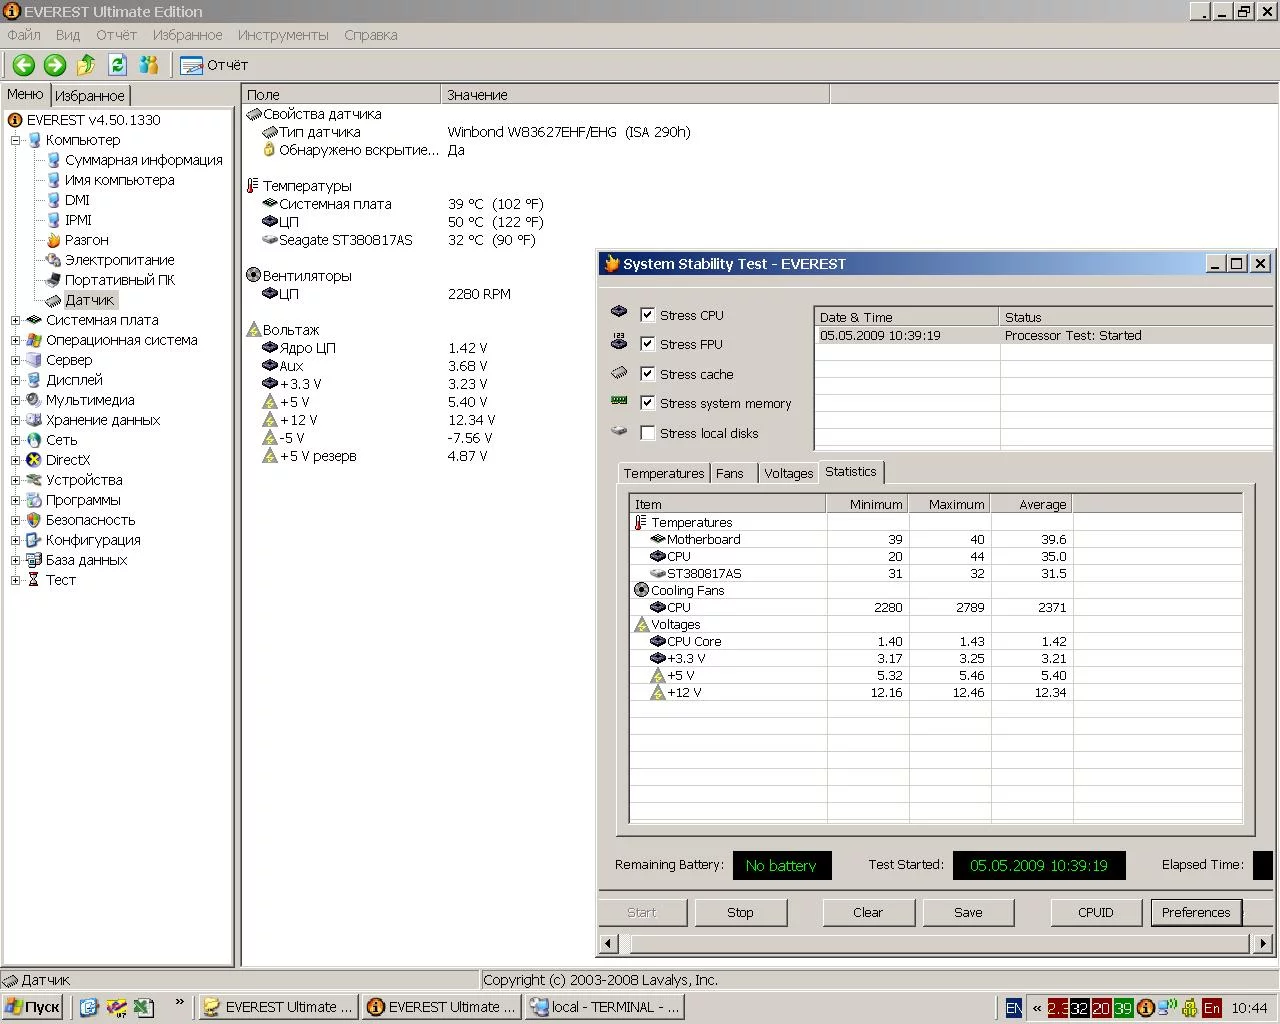Expand the Сеть tree node
1280x1024 pixels.
pos(15,440)
